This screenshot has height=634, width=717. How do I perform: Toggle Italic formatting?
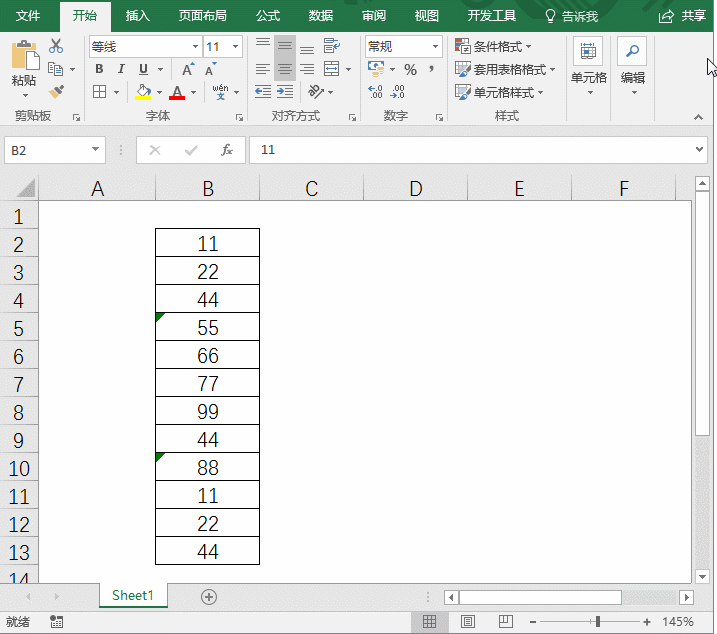[121, 69]
